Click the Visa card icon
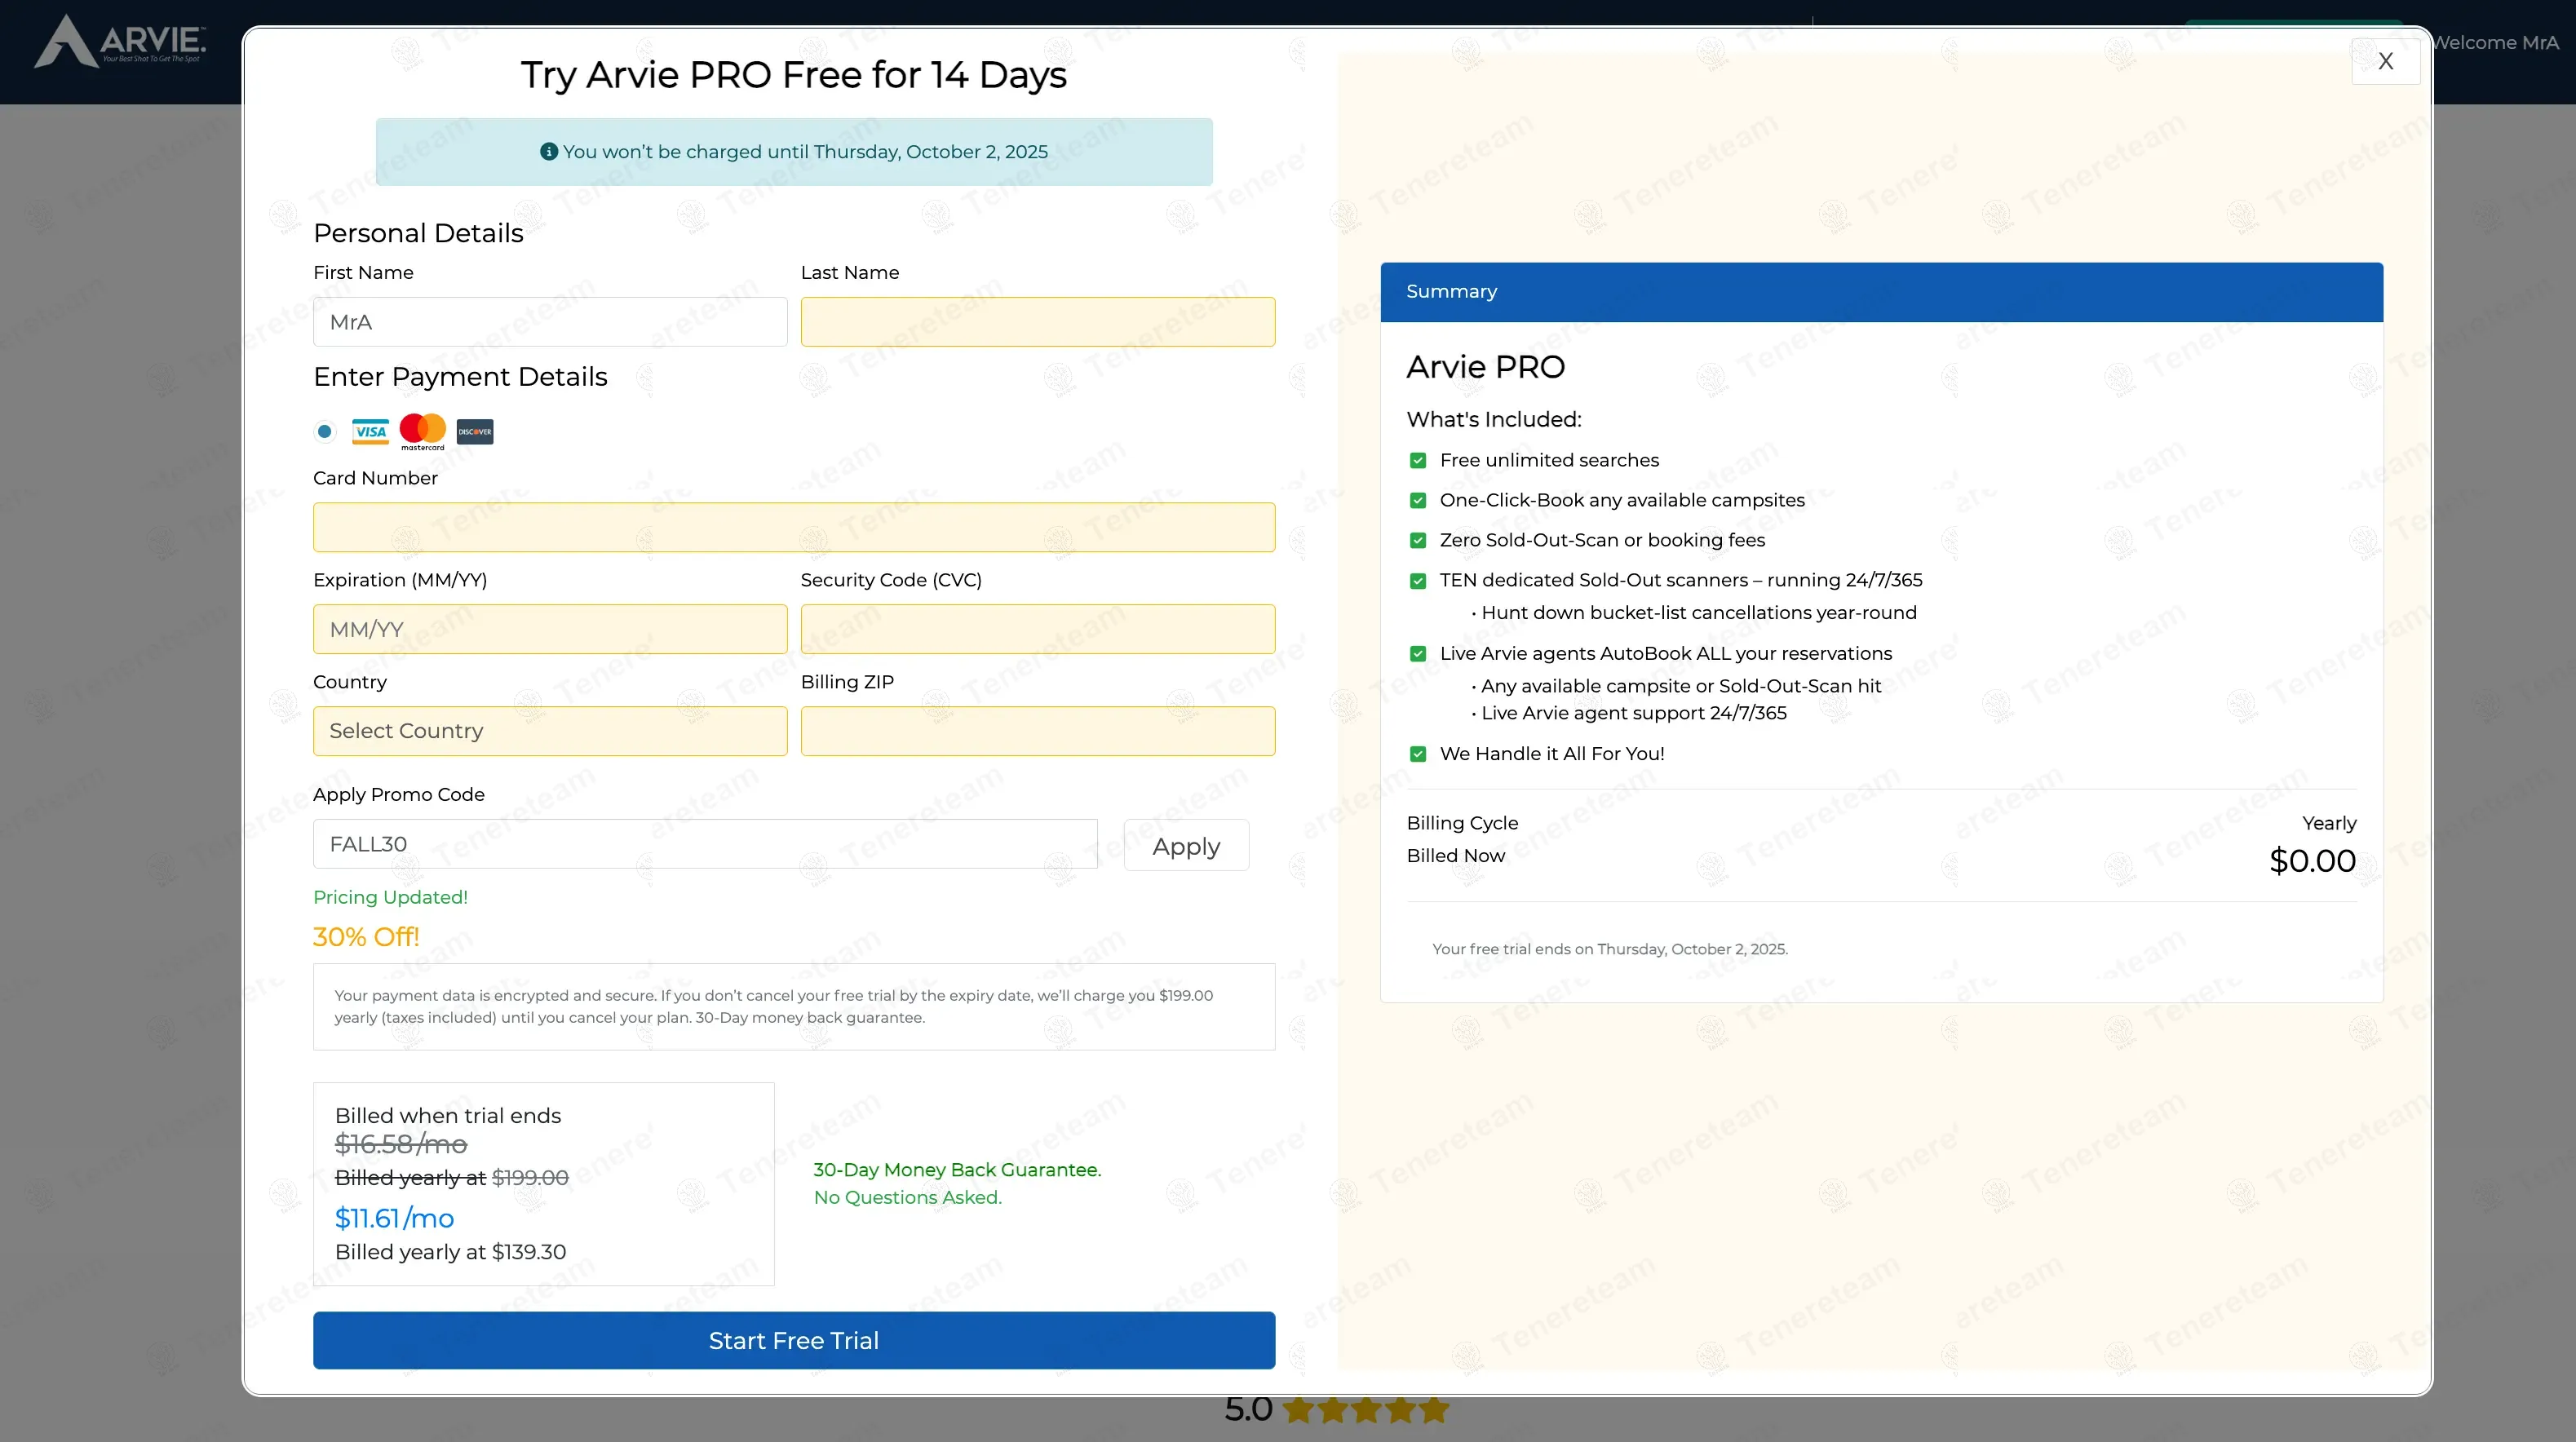Screen dimensions: 2576x1442 [370, 431]
